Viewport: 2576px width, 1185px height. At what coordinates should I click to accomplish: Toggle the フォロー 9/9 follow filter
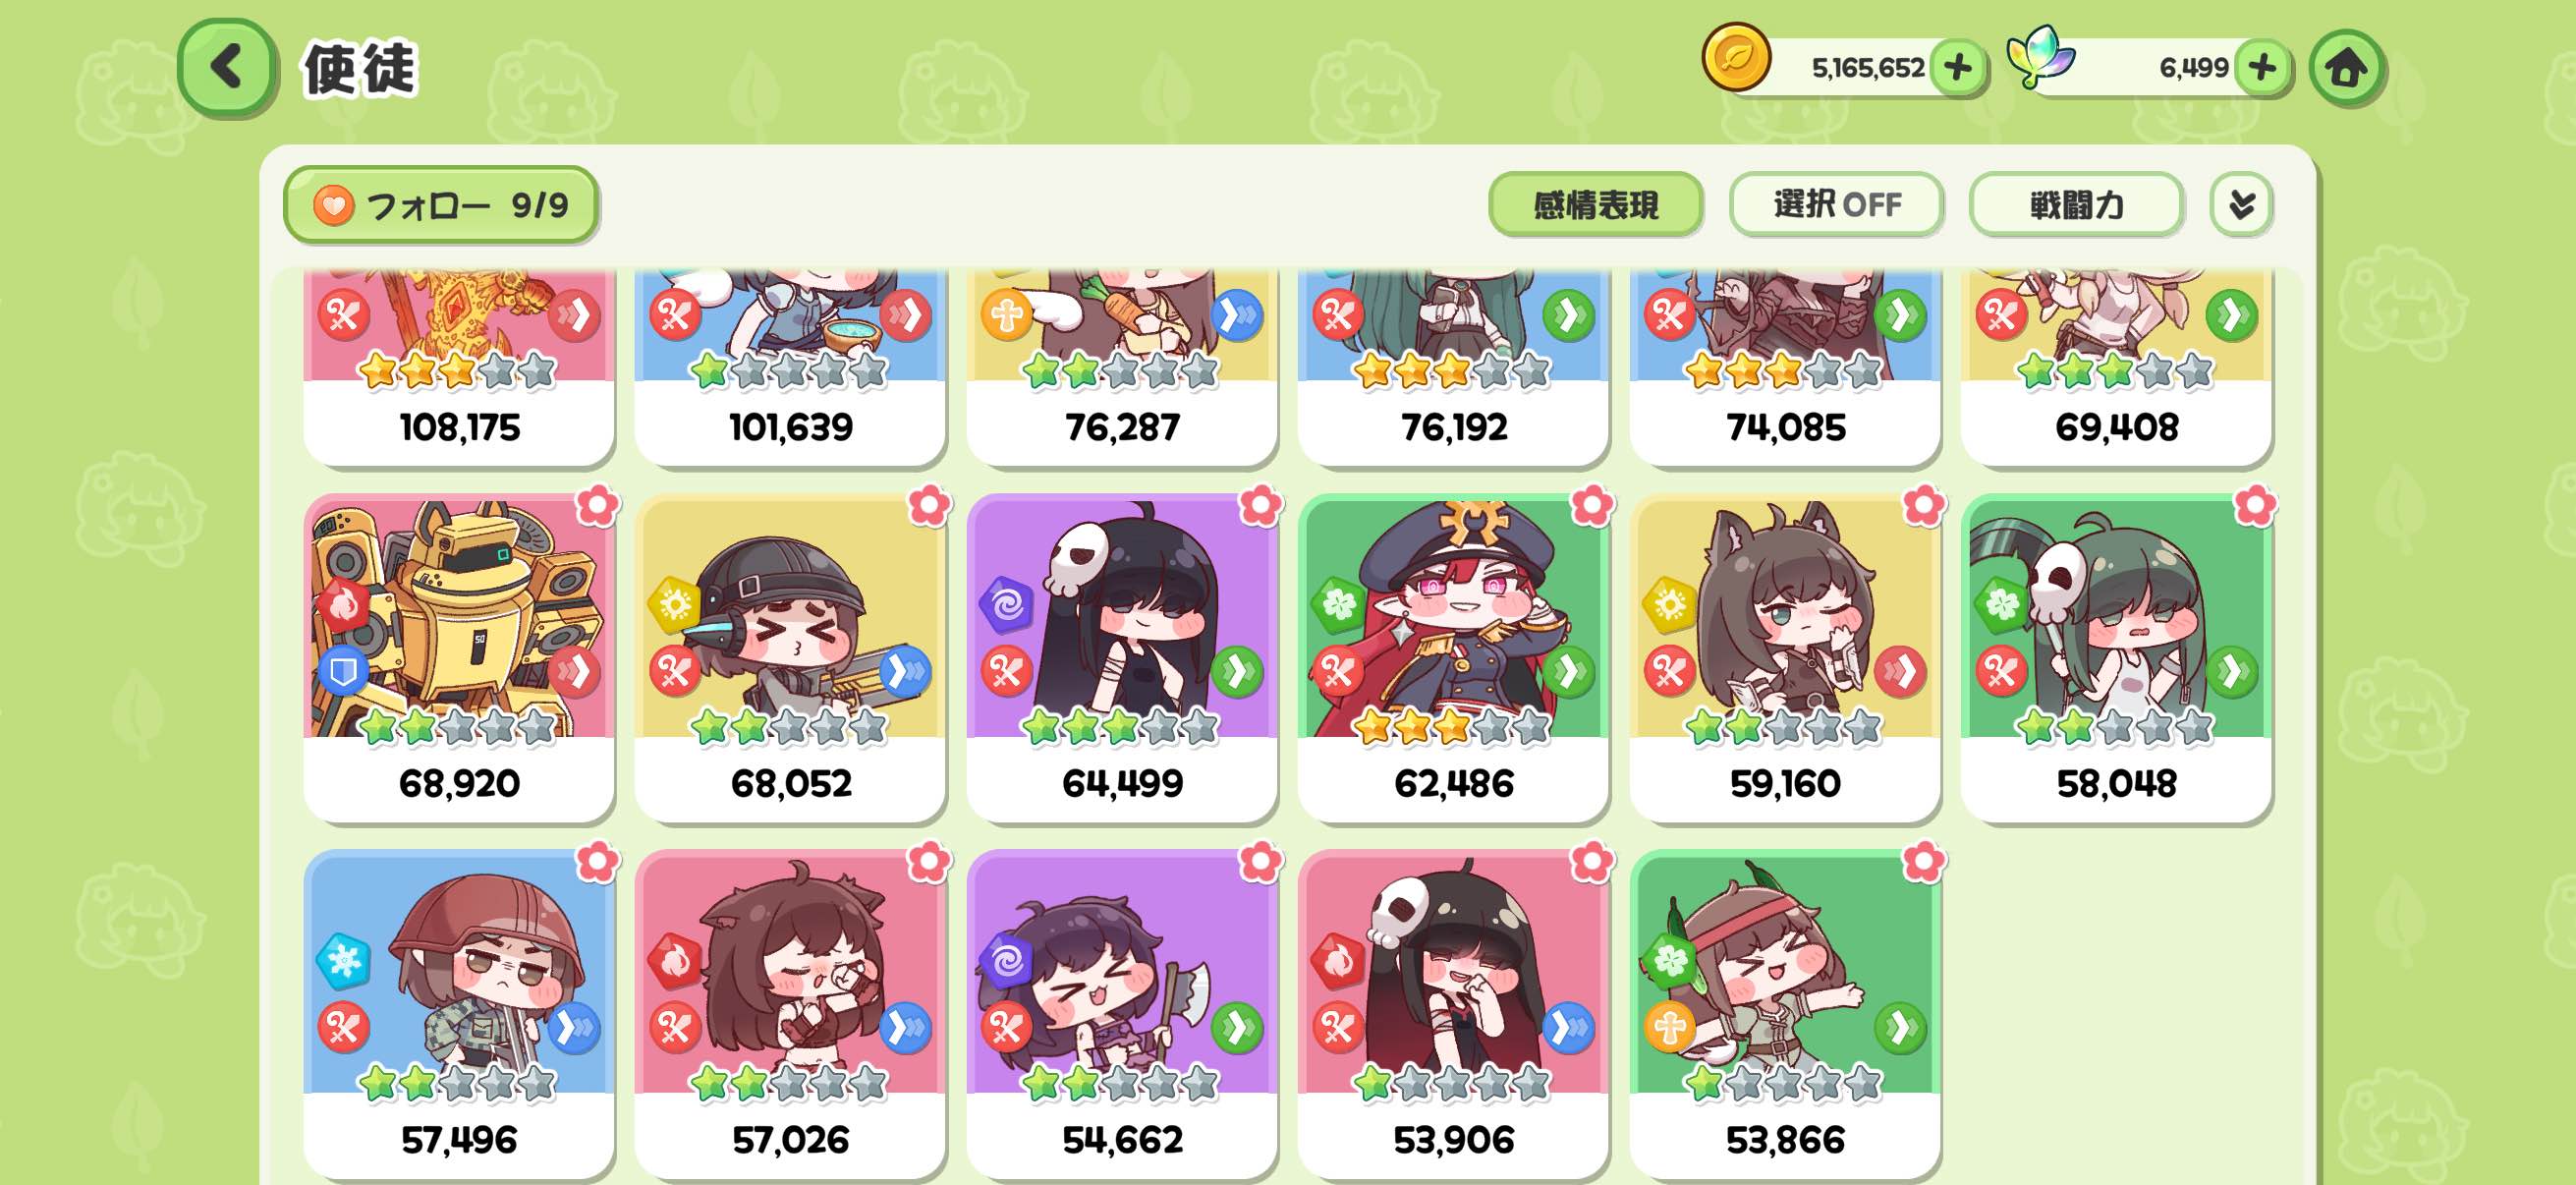(x=441, y=205)
